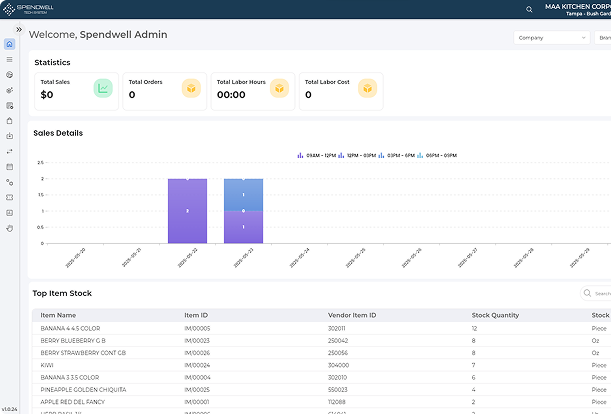Image resolution: width=611 pixels, height=414 pixels.
Task: Click the calendar with gear sidebar icon
Action: click(10, 106)
